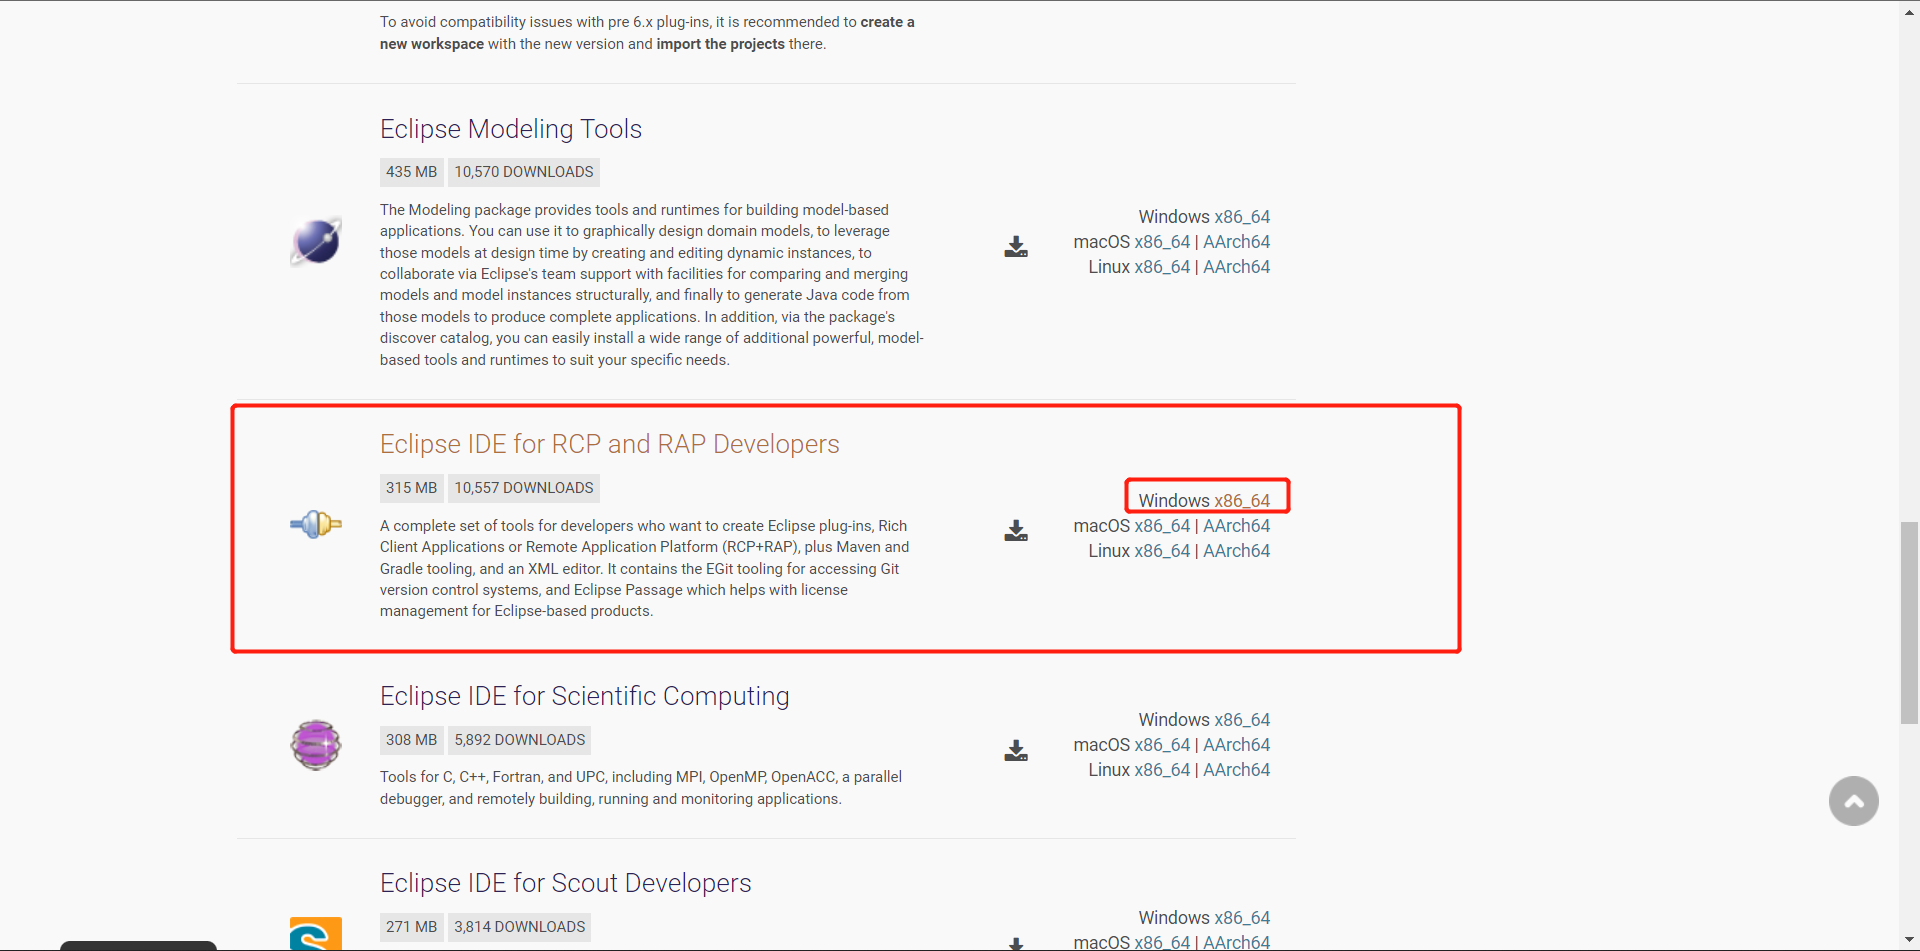The image size is (1920, 951).
Task: Click the 271 MB size badge
Action: (x=411, y=927)
